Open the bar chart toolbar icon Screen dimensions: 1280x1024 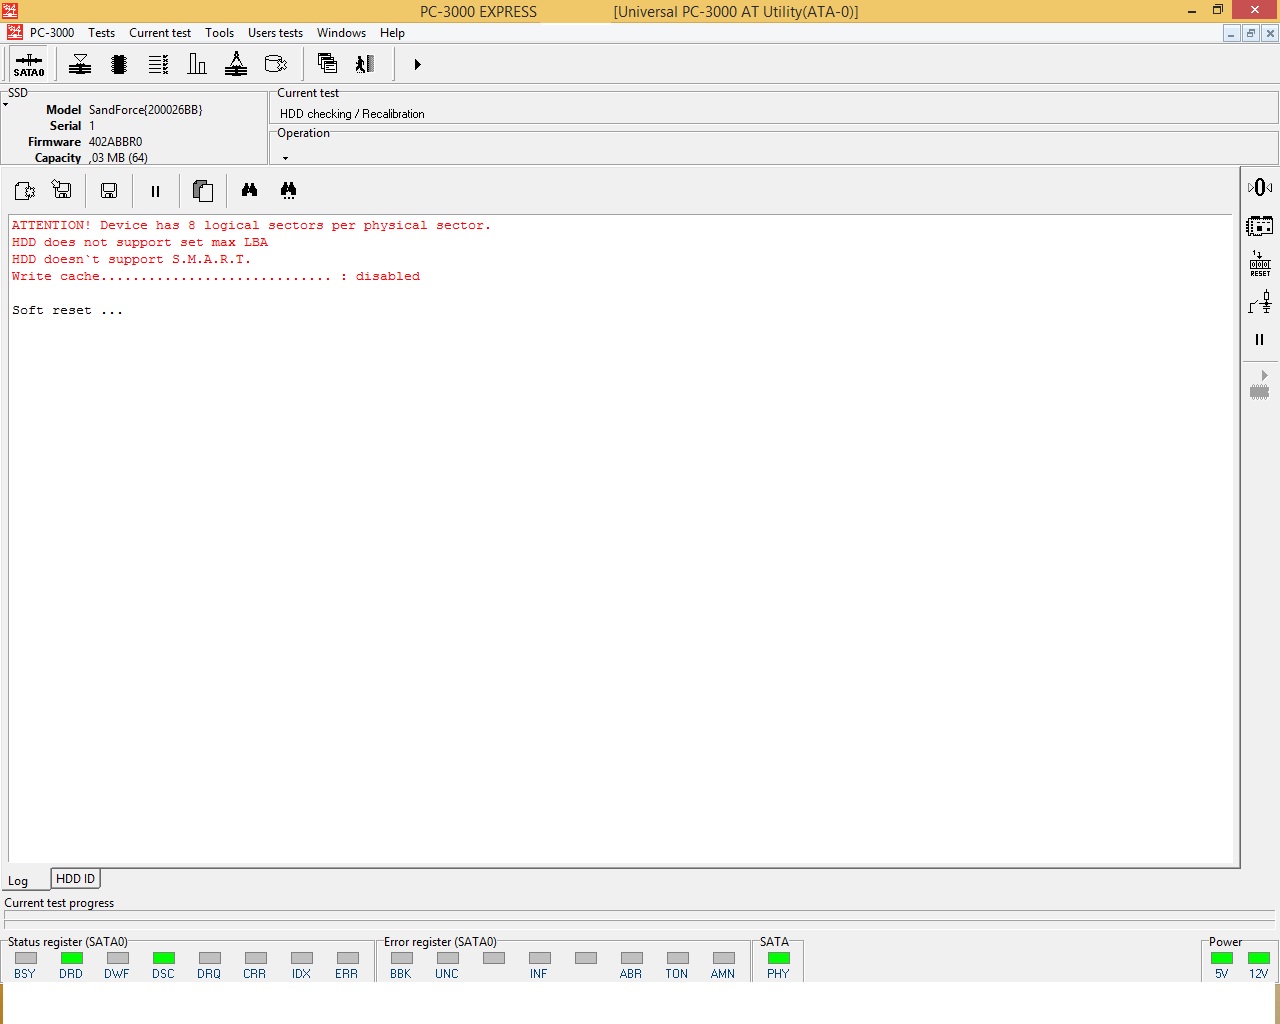click(197, 64)
